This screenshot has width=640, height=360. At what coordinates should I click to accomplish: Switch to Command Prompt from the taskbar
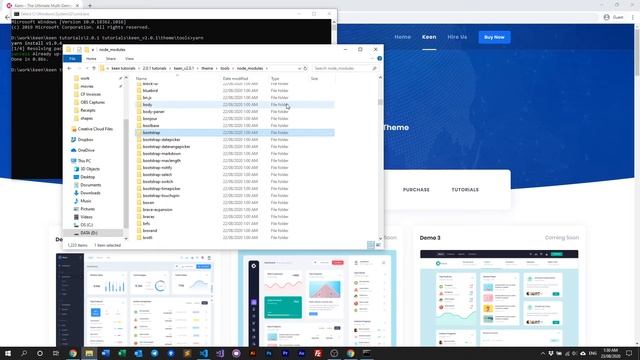click(x=367, y=353)
